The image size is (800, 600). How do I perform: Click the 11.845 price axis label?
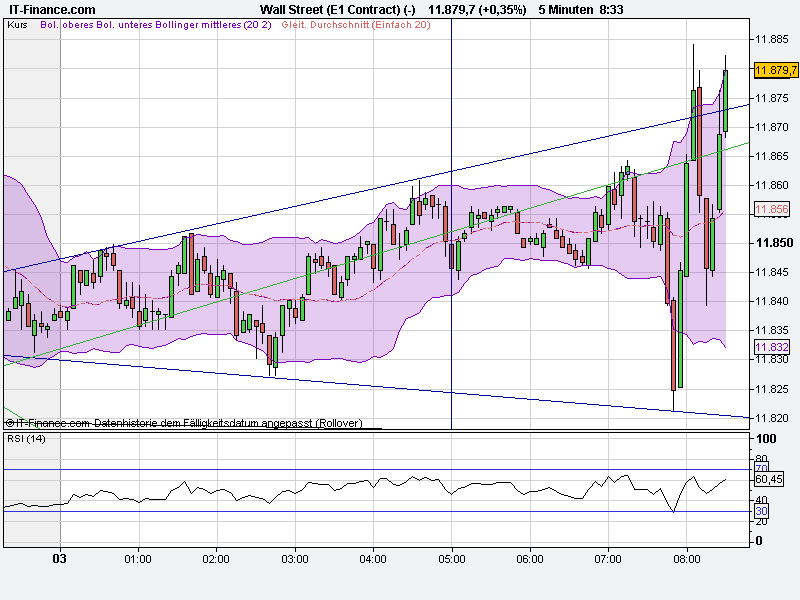pos(771,272)
